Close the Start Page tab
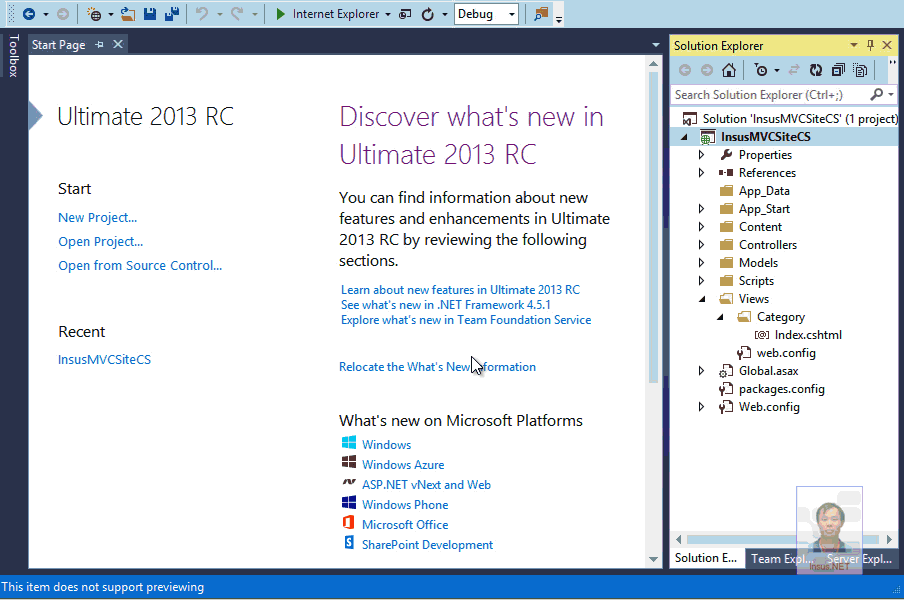Image resolution: width=904 pixels, height=600 pixels. tap(118, 44)
